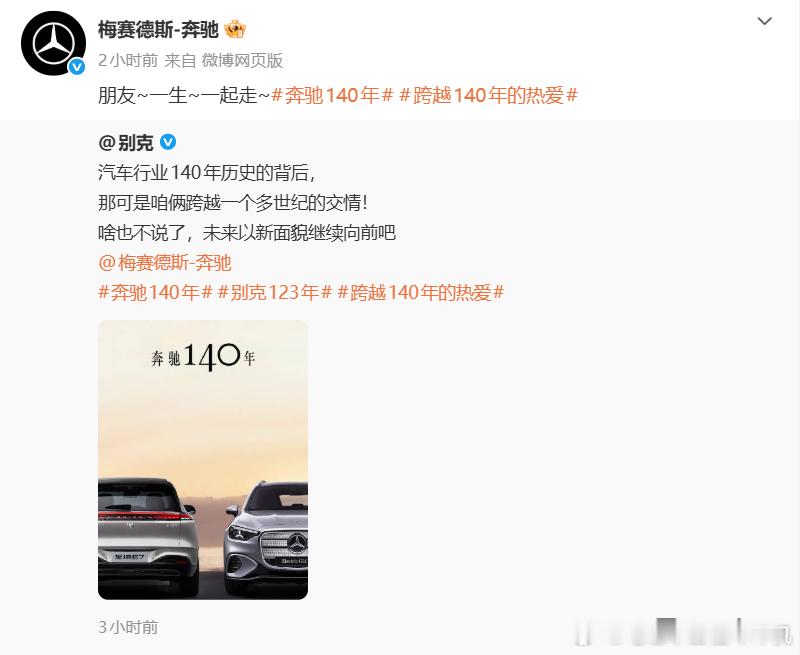The height and width of the screenshot is (655, 800).
Task: Click the 2小时前 post timestamp
Action: pyautogui.click(x=128, y=61)
